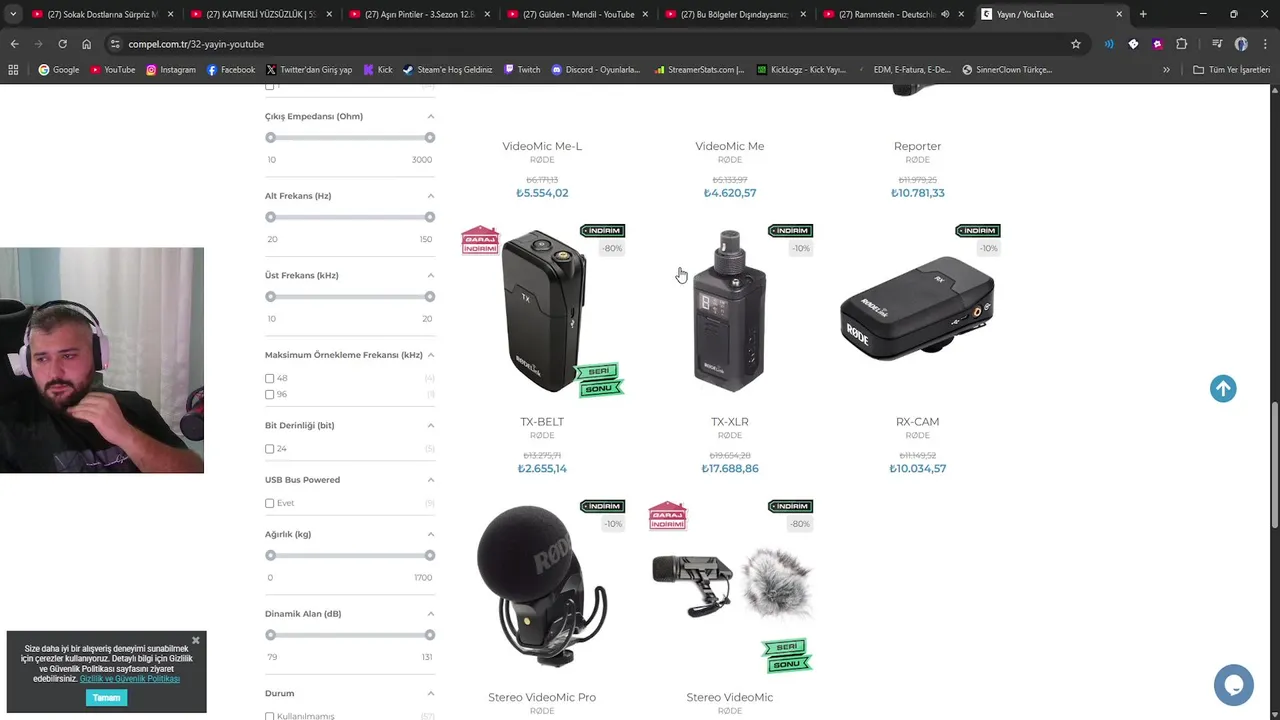Click the browser back arrow
1280x720 pixels.
[x=14, y=44]
